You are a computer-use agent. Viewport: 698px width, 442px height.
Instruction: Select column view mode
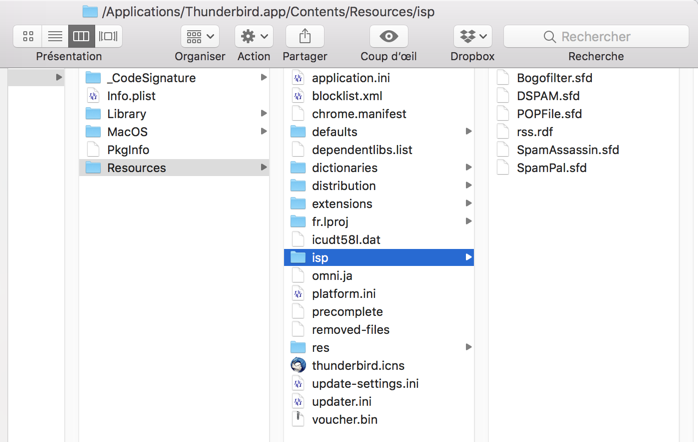tap(82, 36)
